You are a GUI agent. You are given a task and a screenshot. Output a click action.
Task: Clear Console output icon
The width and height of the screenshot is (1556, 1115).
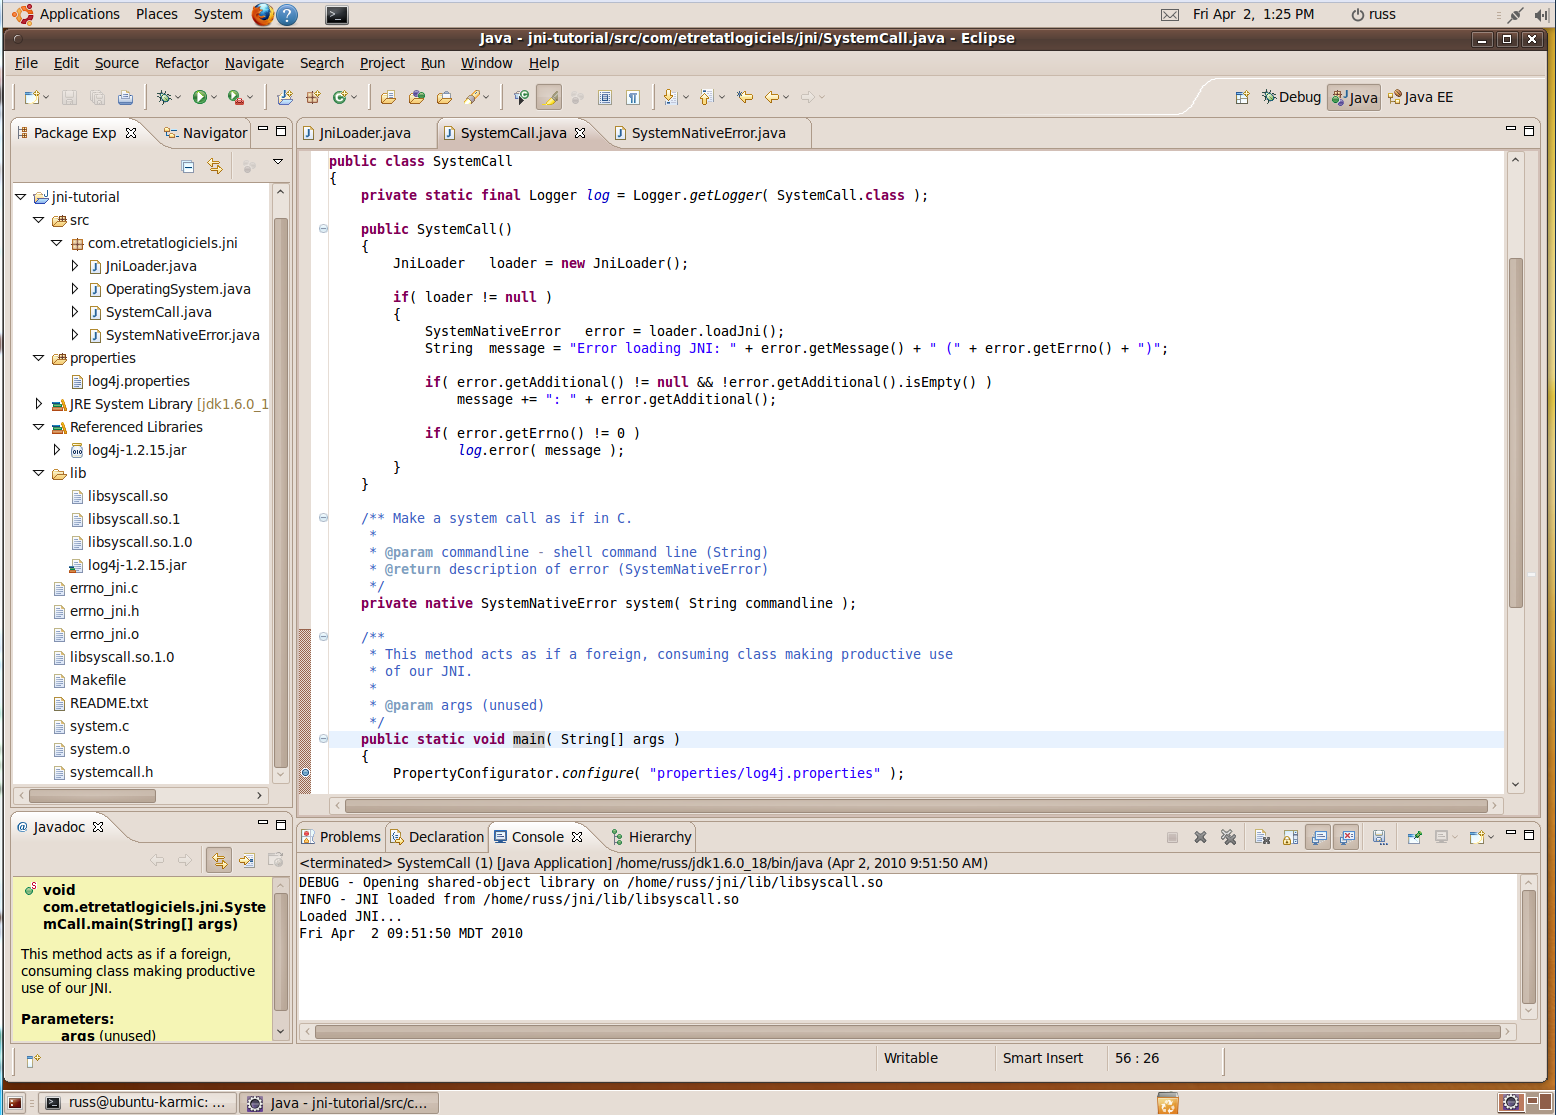1262,837
